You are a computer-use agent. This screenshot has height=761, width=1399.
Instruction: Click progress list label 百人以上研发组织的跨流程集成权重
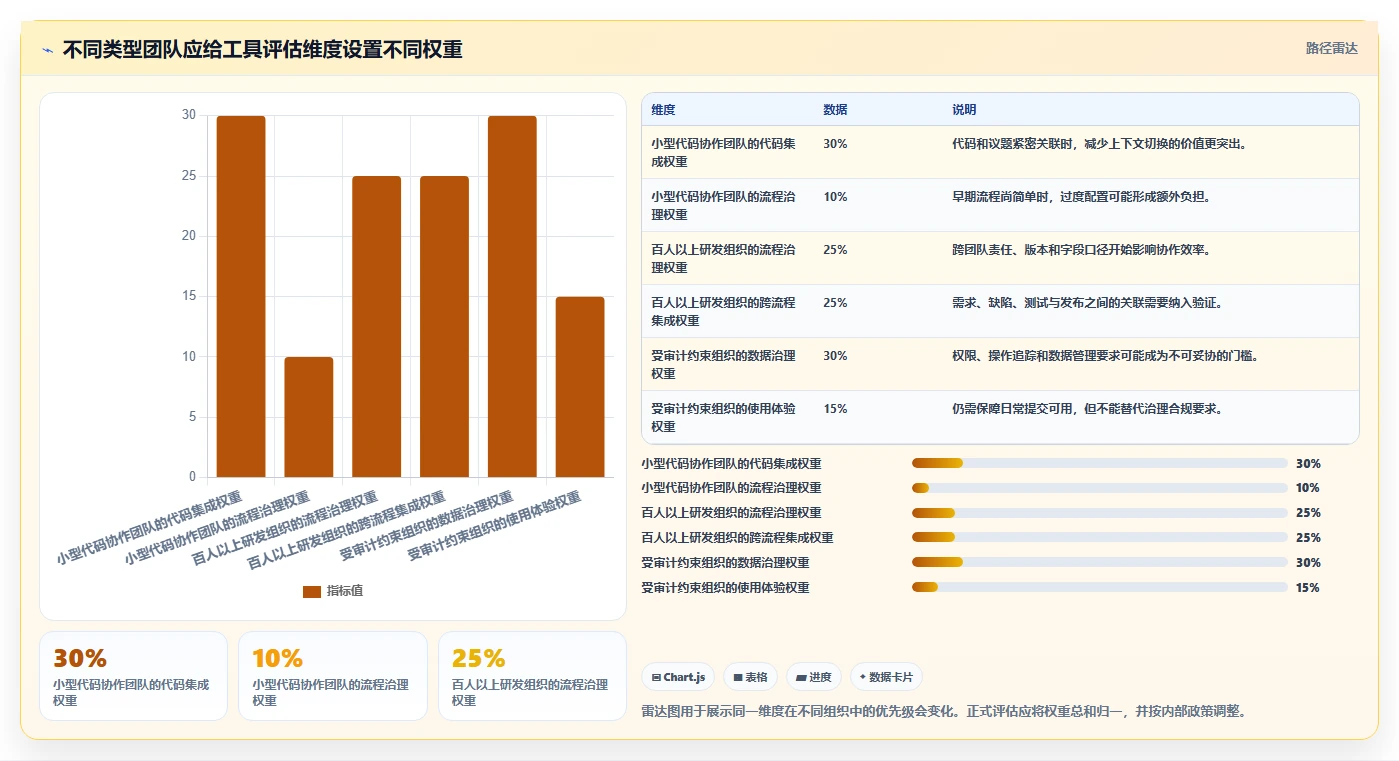point(737,538)
